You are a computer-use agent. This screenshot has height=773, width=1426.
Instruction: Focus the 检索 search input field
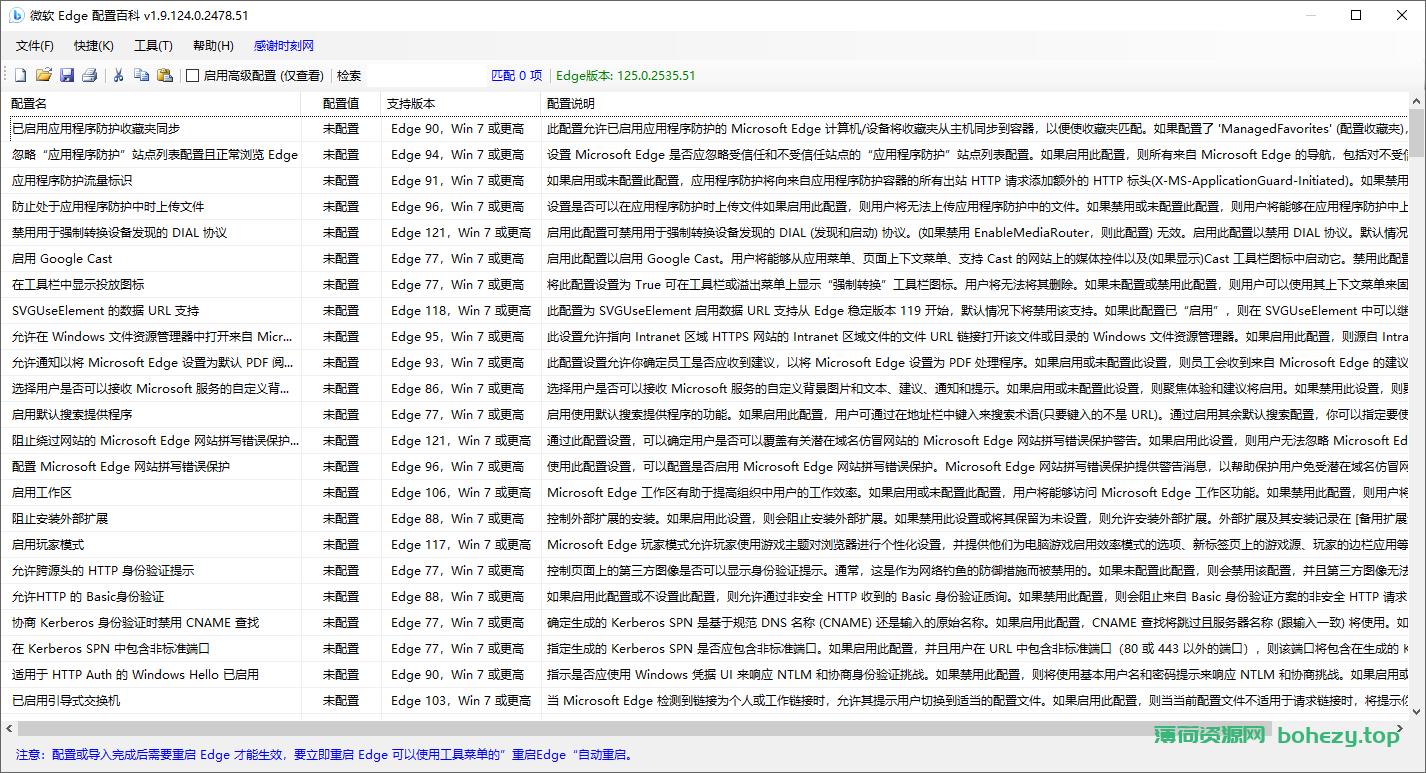[427, 75]
